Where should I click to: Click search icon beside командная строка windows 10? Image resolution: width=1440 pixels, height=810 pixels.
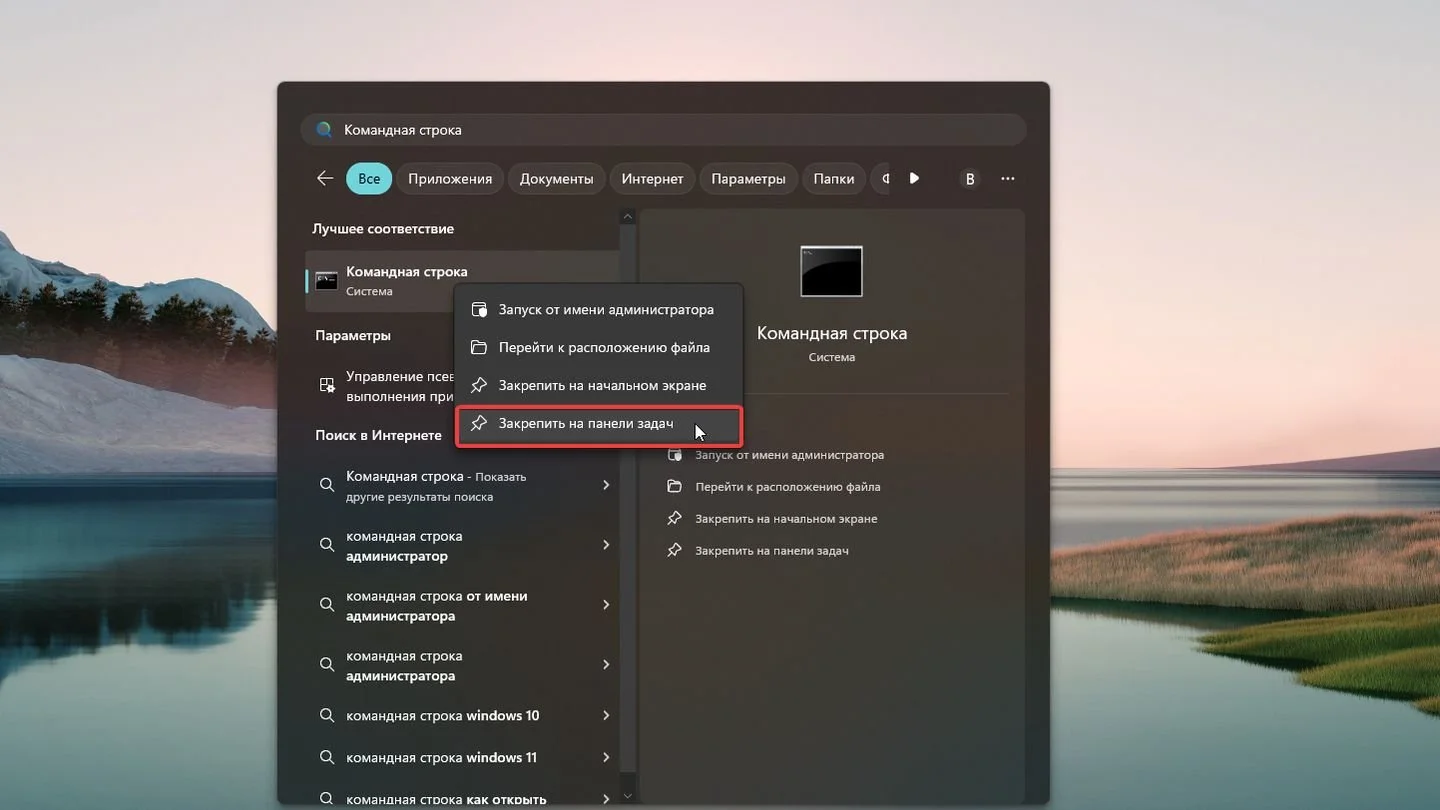[x=326, y=716]
